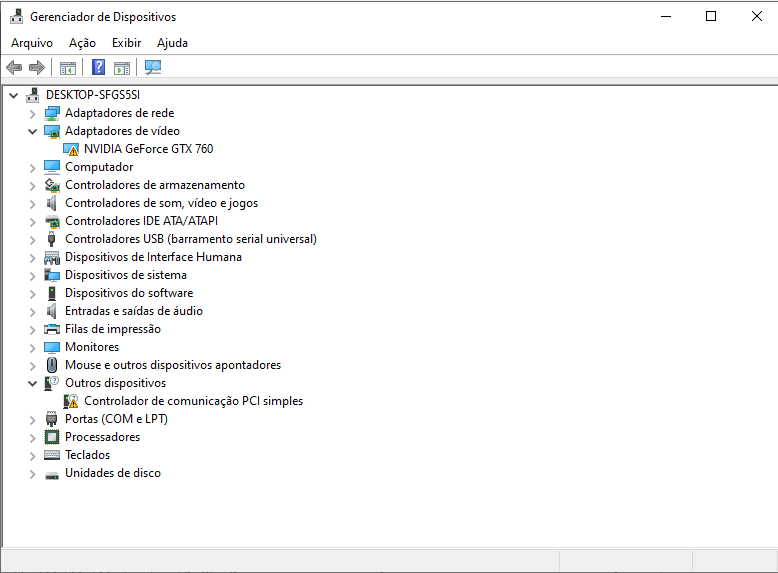Select the DESKTOP-SFGS5SI label
This screenshot has width=778, height=573.
coord(93,95)
